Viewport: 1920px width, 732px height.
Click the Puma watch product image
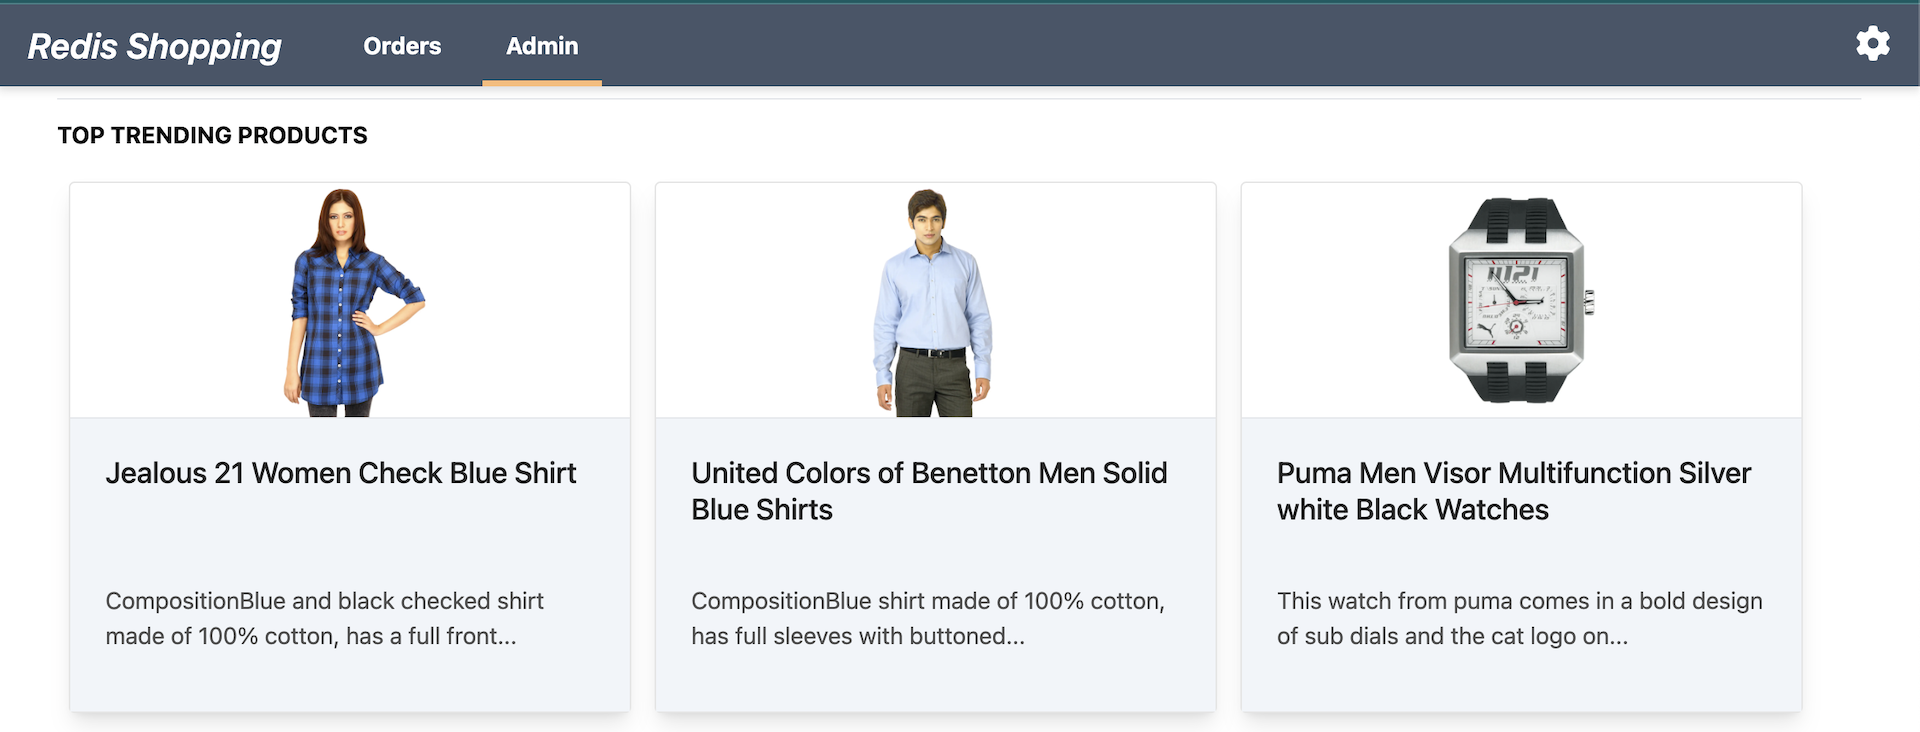pos(1520,300)
